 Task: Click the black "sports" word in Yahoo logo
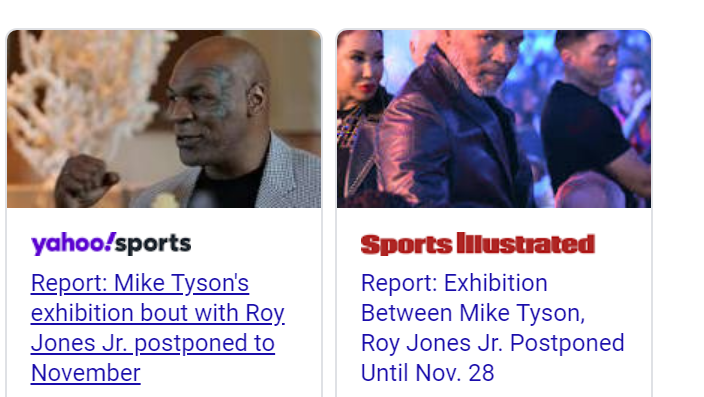tap(153, 245)
